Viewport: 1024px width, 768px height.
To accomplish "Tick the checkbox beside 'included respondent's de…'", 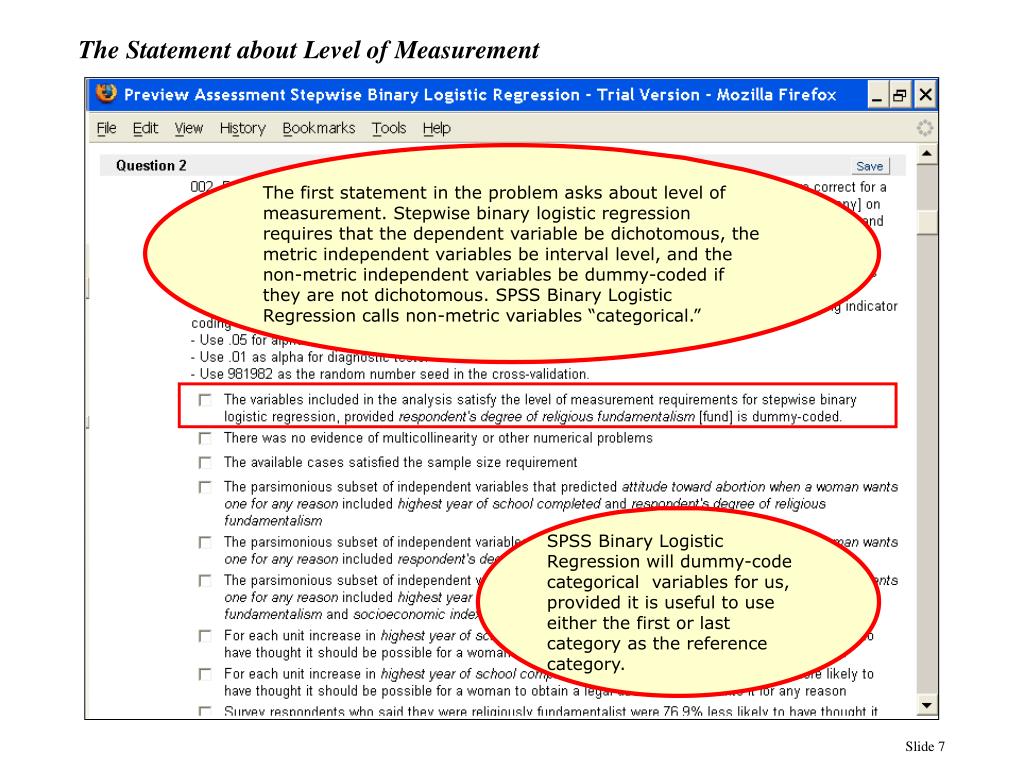I will tap(205, 543).
